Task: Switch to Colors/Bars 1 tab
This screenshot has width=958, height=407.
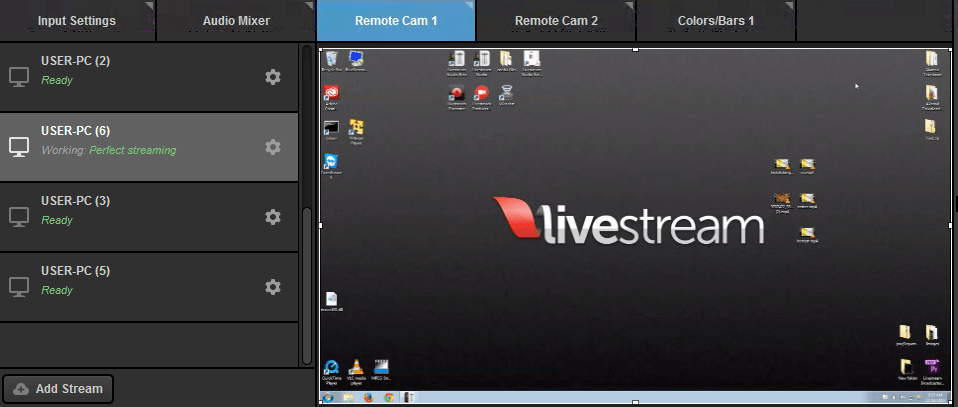Action: point(715,20)
